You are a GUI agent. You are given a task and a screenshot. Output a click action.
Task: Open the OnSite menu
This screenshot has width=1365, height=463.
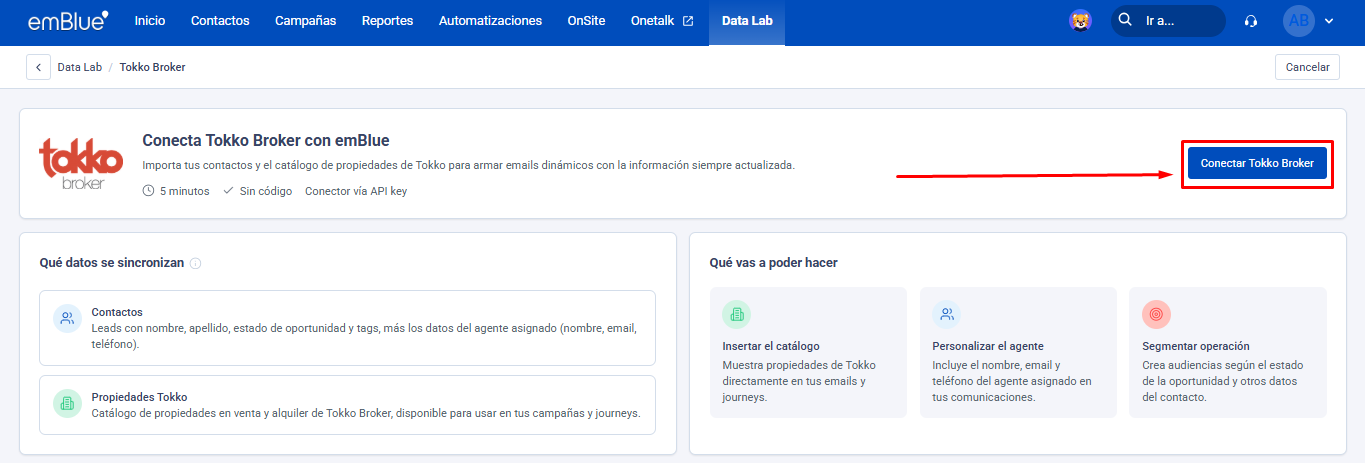586,20
